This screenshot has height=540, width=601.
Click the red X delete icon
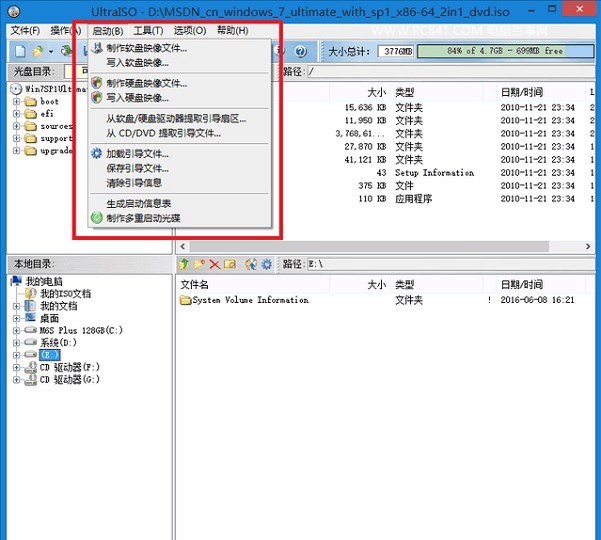coord(215,264)
